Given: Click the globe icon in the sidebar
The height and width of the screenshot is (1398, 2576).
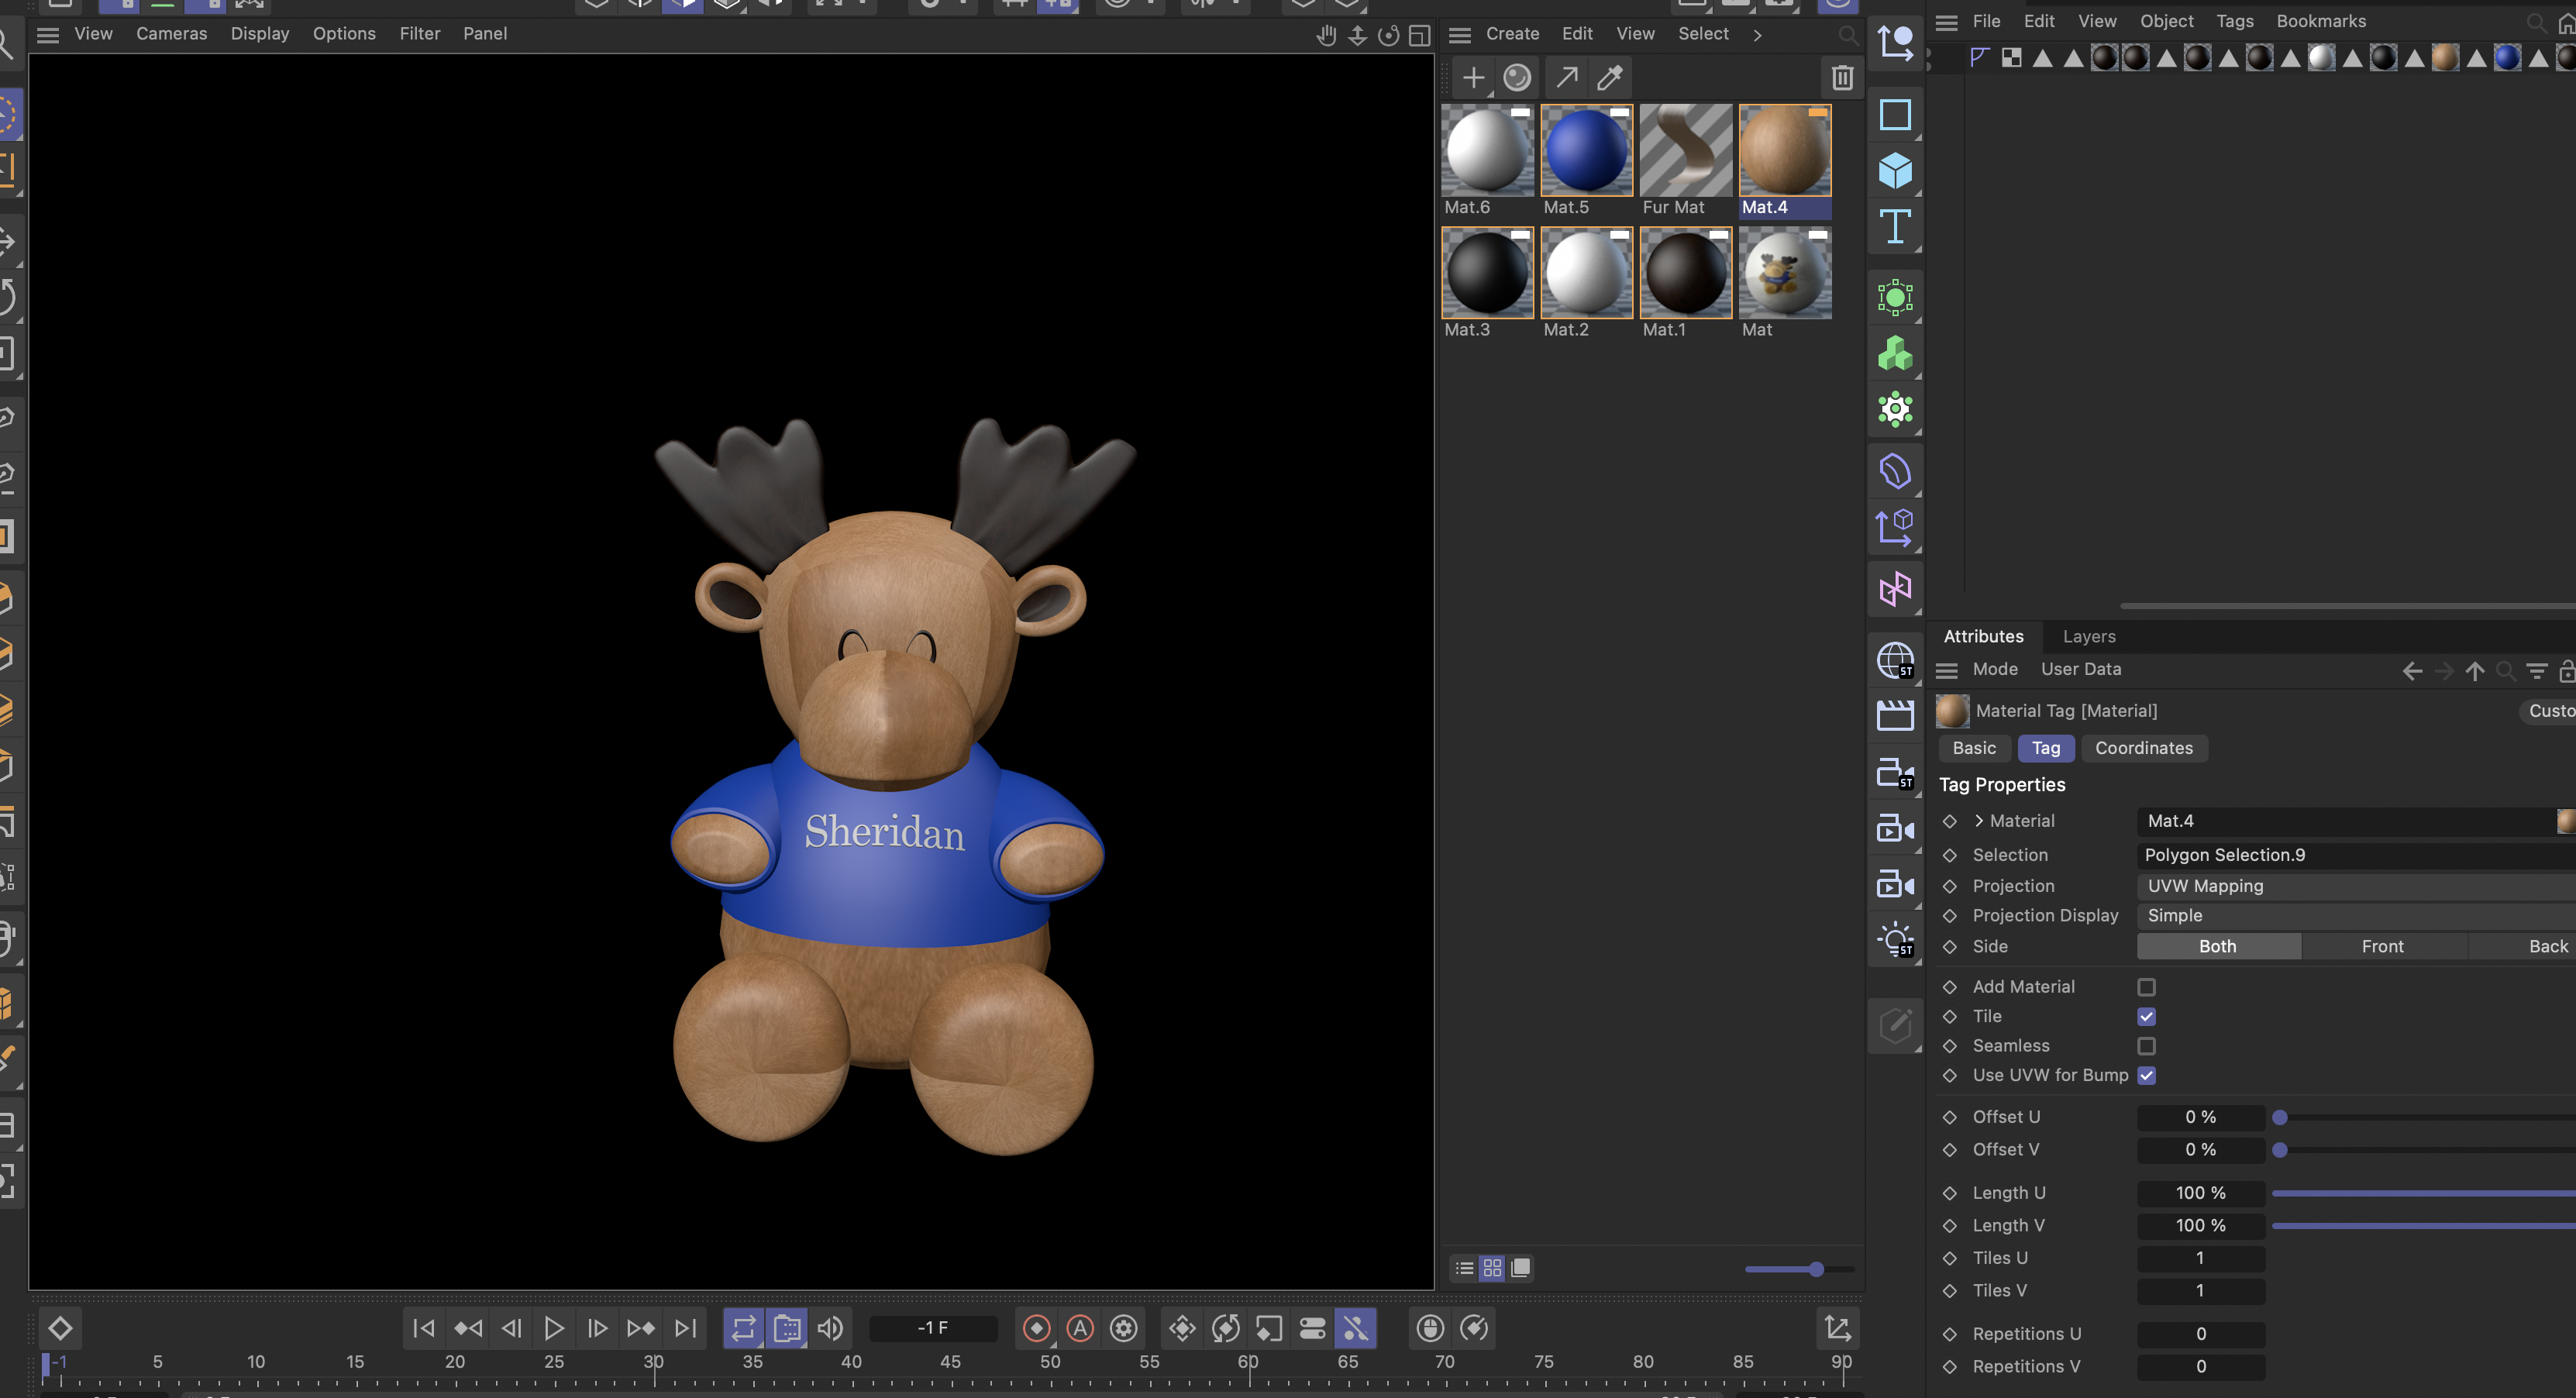Looking at the screenshot, I should tap(1896, 660).
